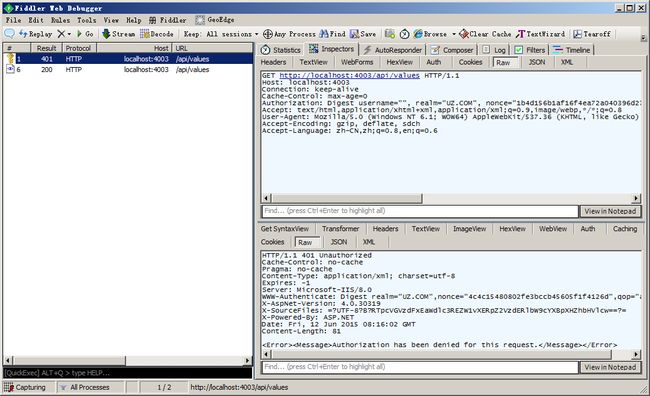Sort sessions by URL column header
This screenshot has width=650, height=396.
click(212, 48)
